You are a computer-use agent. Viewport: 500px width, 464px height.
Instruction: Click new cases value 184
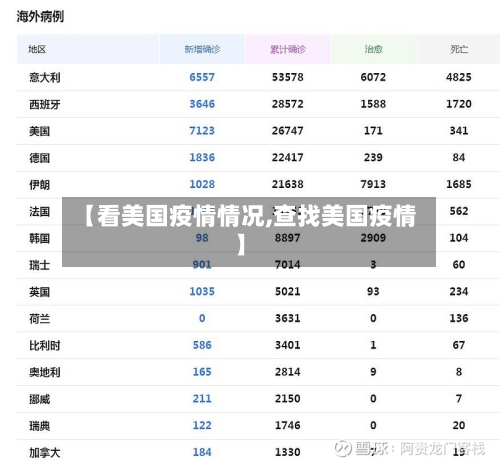point(202,452)
